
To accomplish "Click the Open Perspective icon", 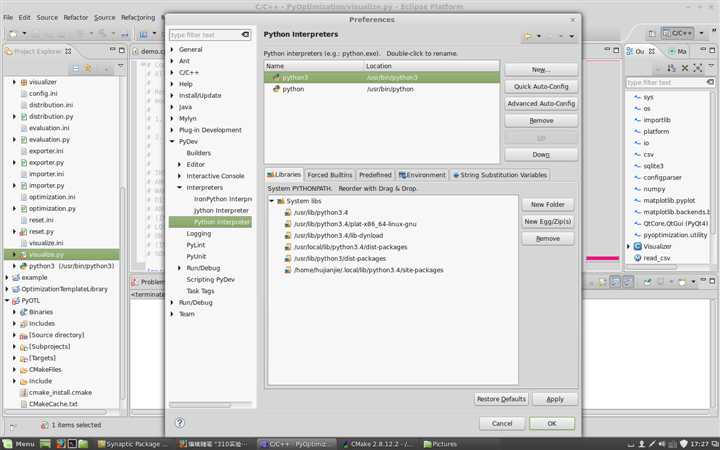I will (x=652, y=34).
